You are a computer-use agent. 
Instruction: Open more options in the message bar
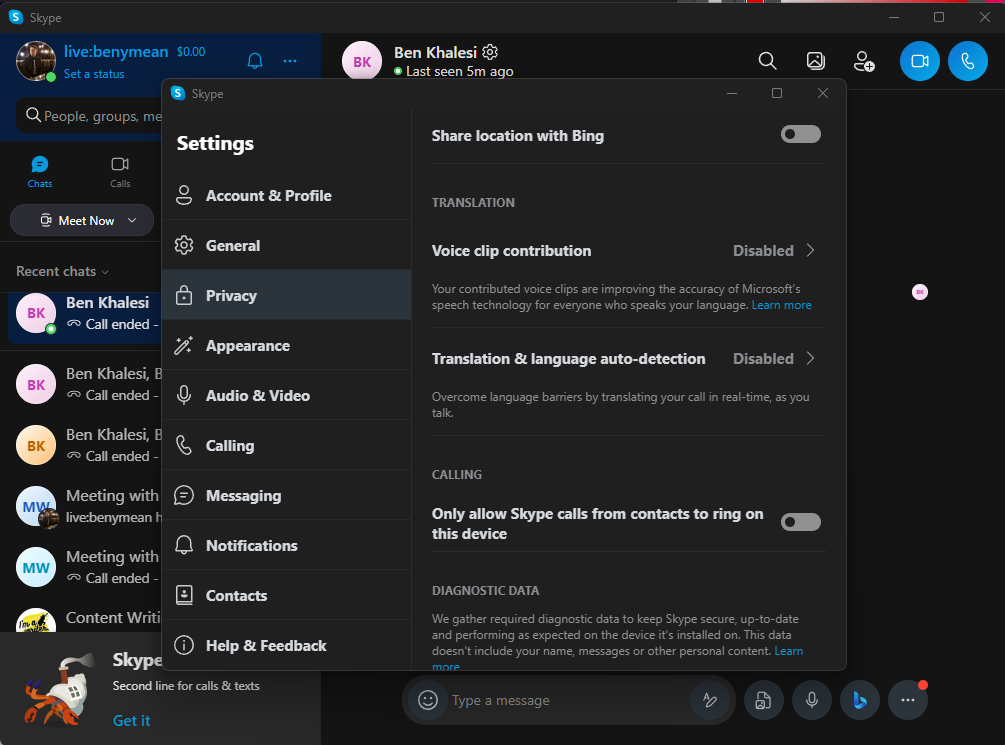[907, 700]
